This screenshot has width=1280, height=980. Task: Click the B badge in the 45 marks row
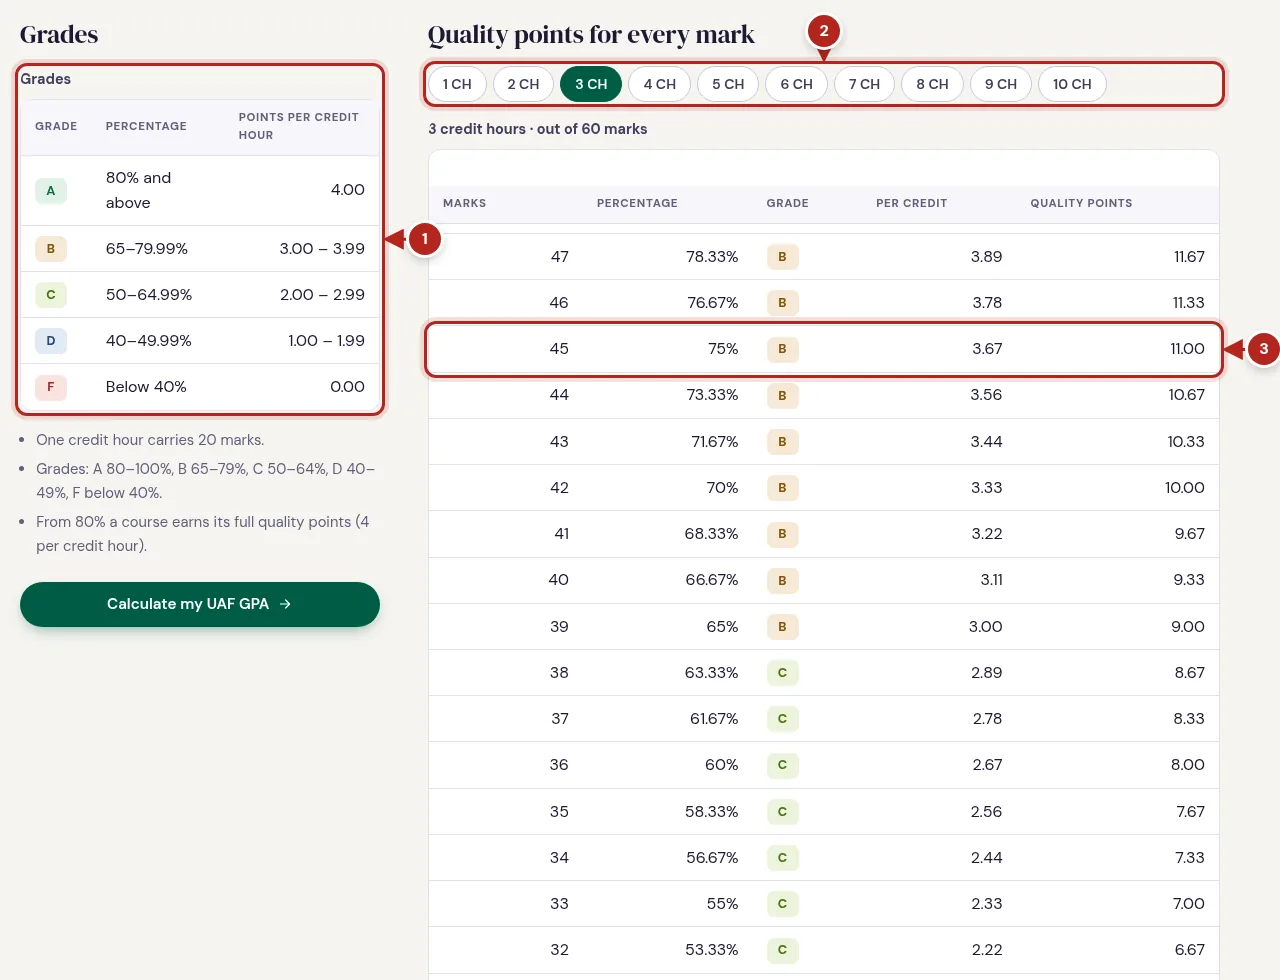click(x=782, y=349)
